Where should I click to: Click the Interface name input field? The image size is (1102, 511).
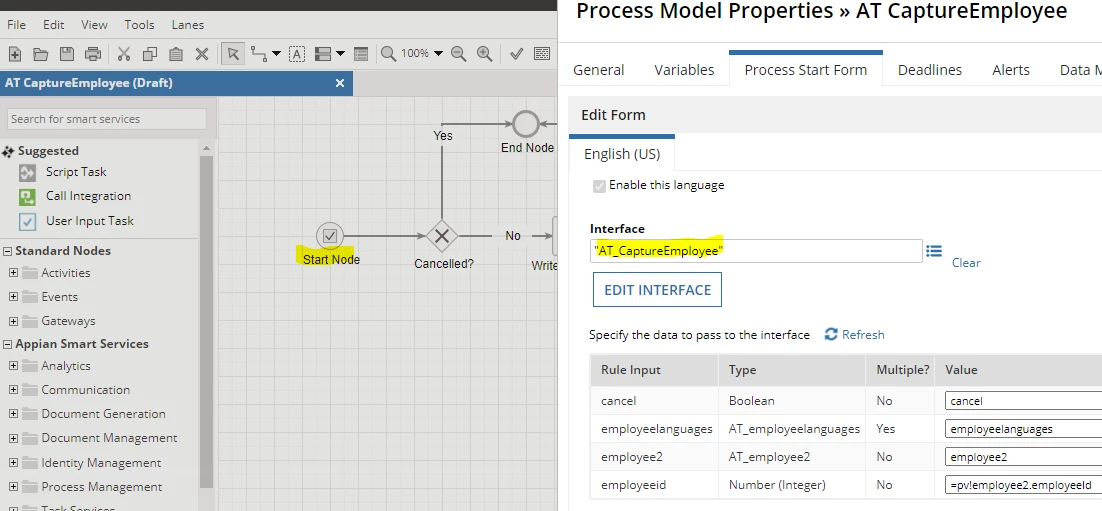tap(756, 251)
